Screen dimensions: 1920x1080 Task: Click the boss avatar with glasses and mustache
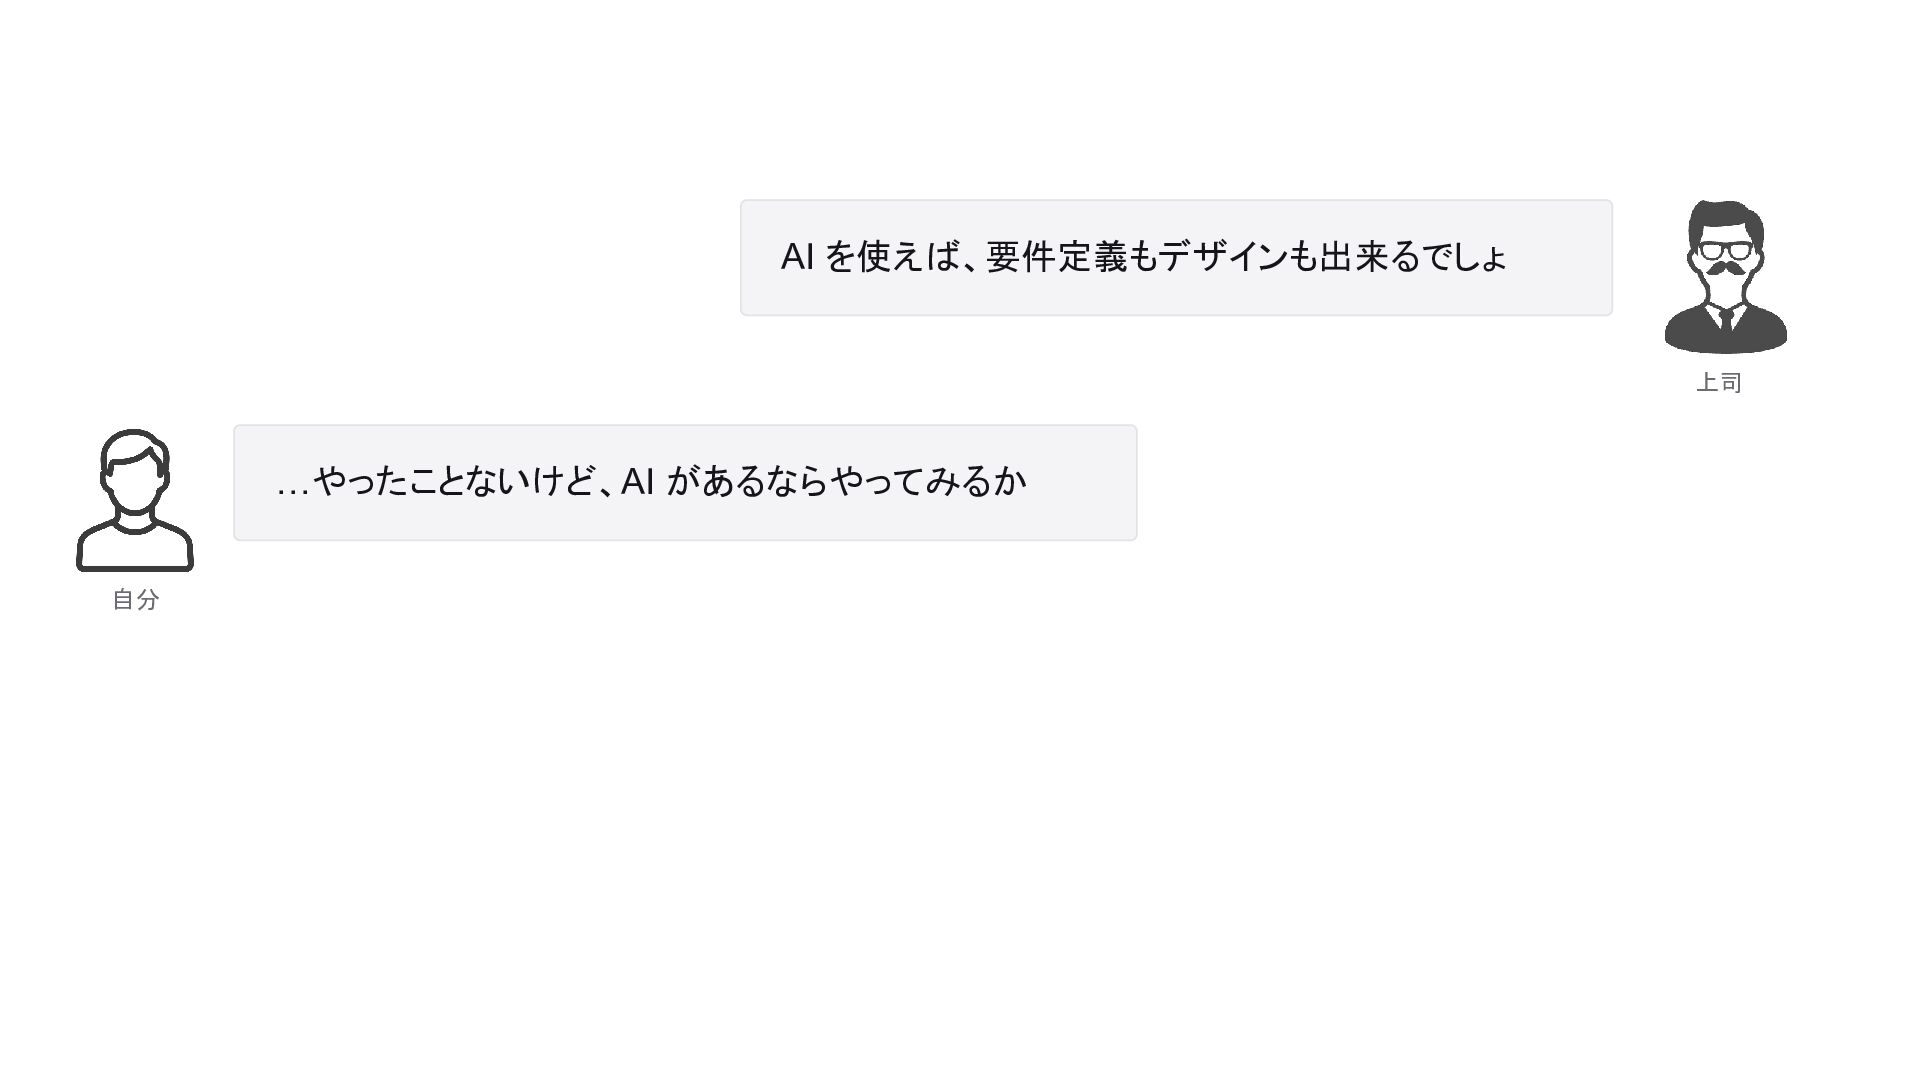click(1725, 276)
